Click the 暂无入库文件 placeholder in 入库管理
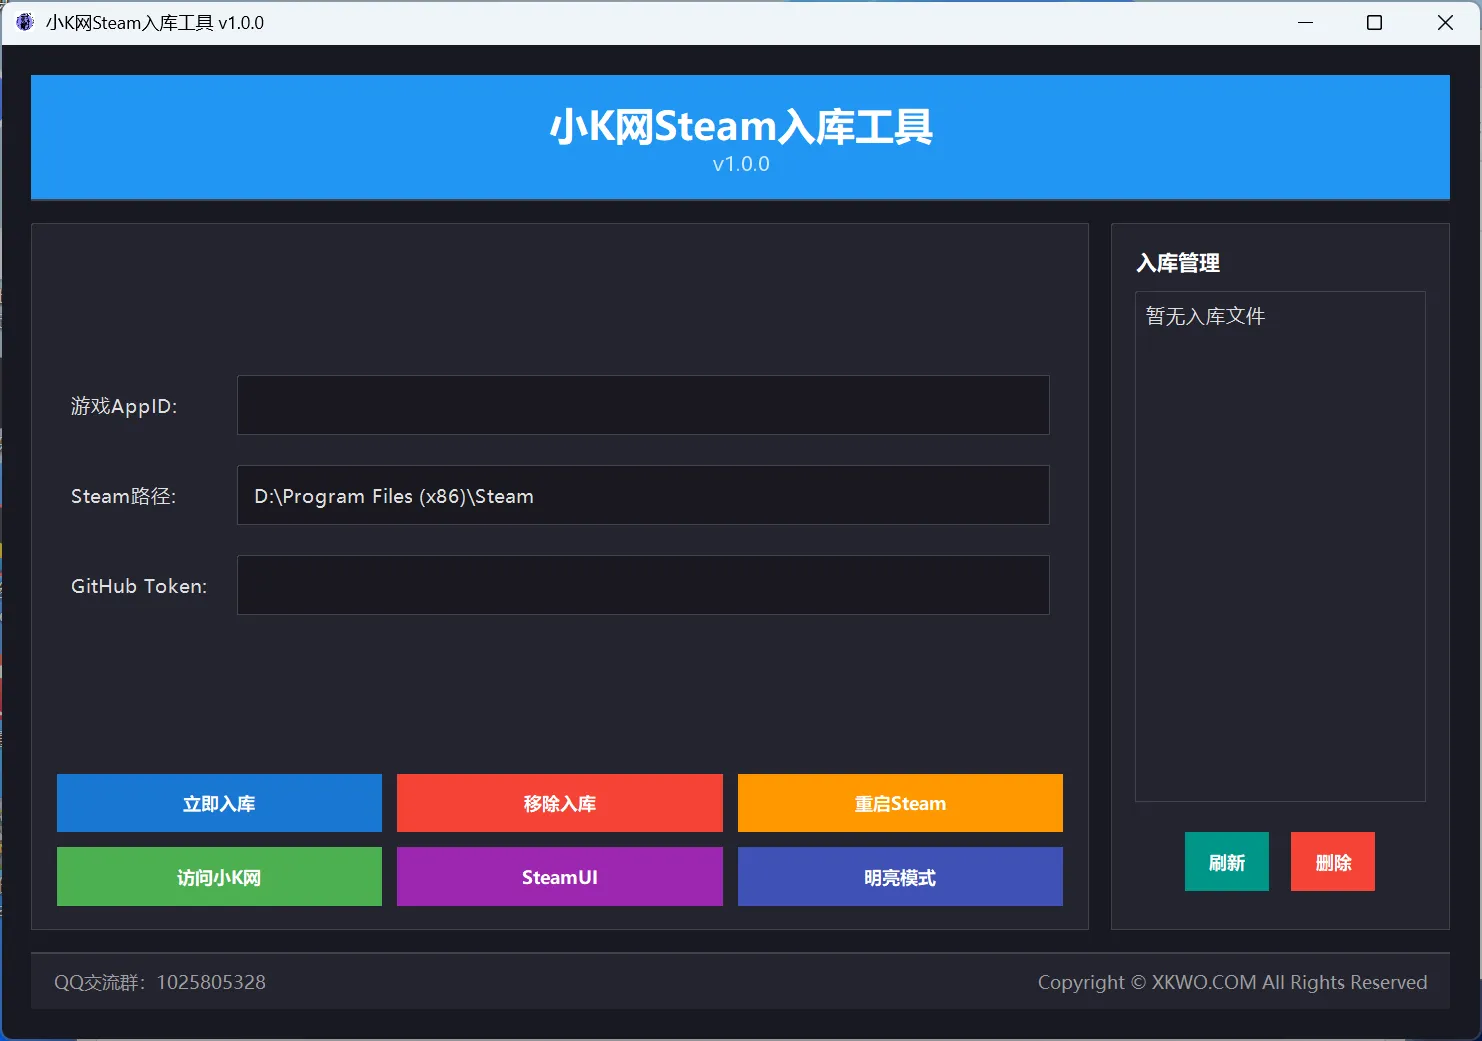This screenshot has width=1482, height=1041. point(1204,316)
